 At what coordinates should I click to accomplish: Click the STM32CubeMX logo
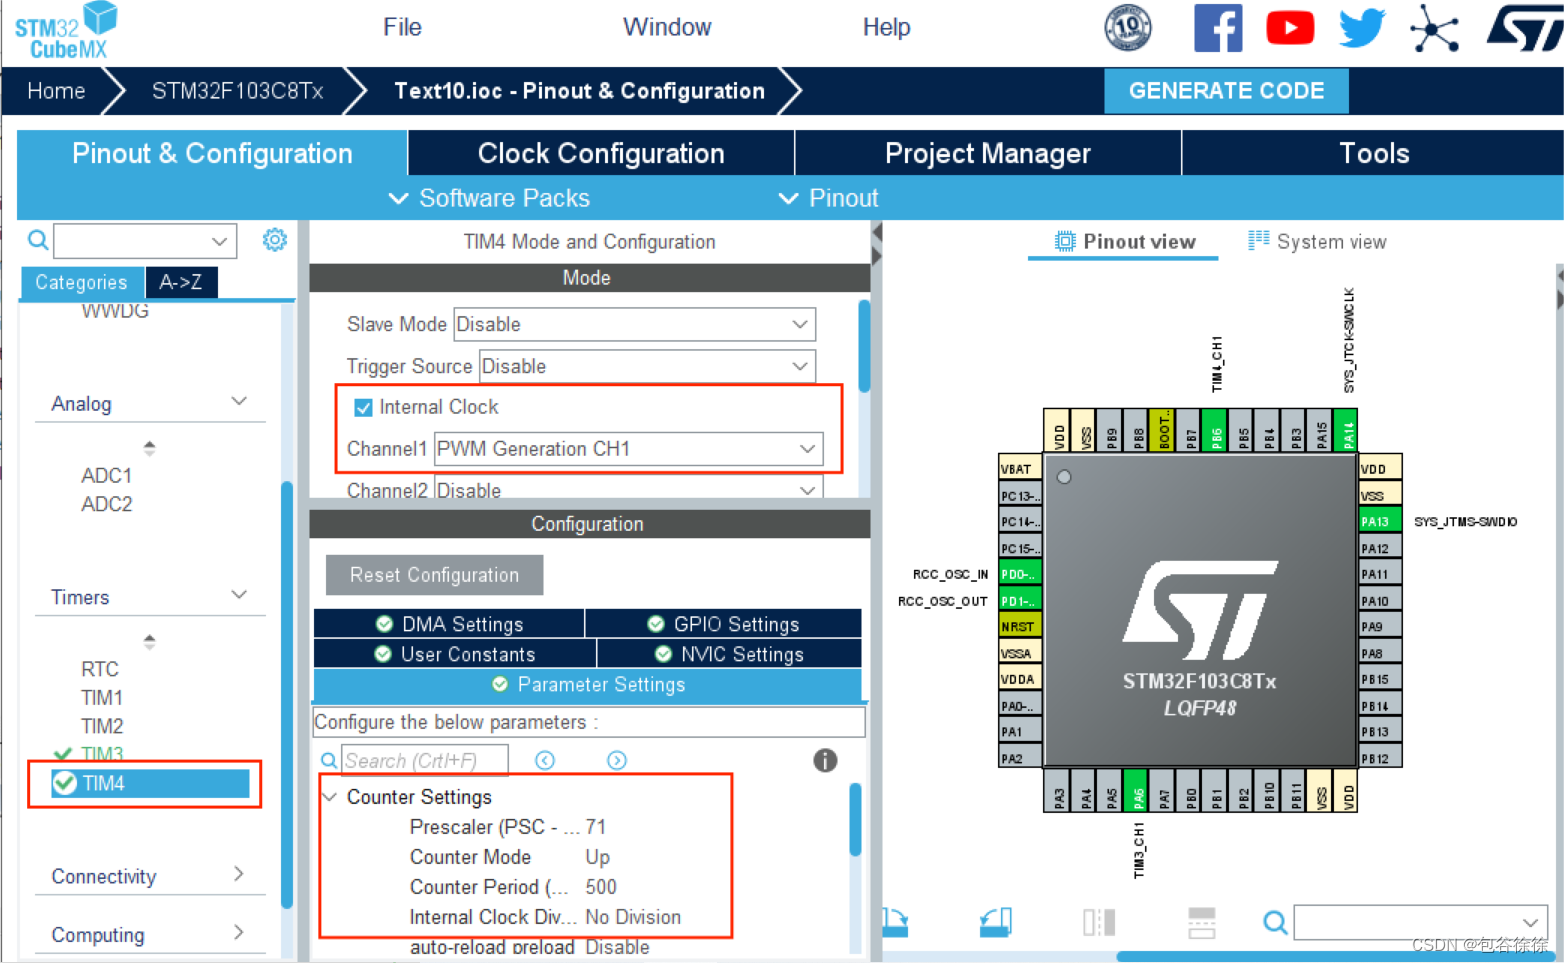coord(66,30)
